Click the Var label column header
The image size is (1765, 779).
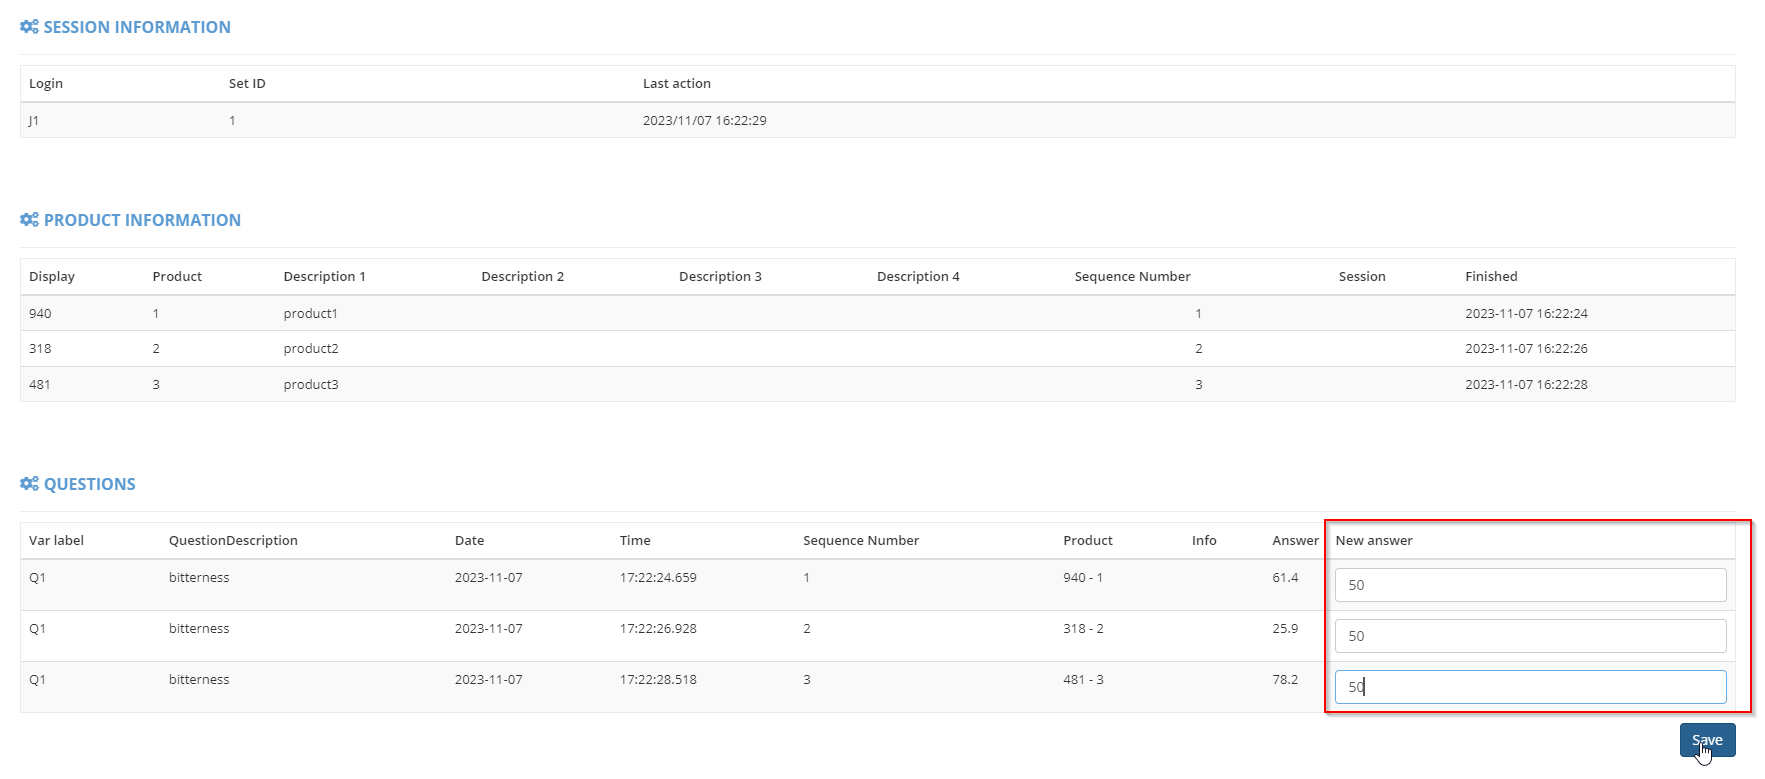click(56, 541)
